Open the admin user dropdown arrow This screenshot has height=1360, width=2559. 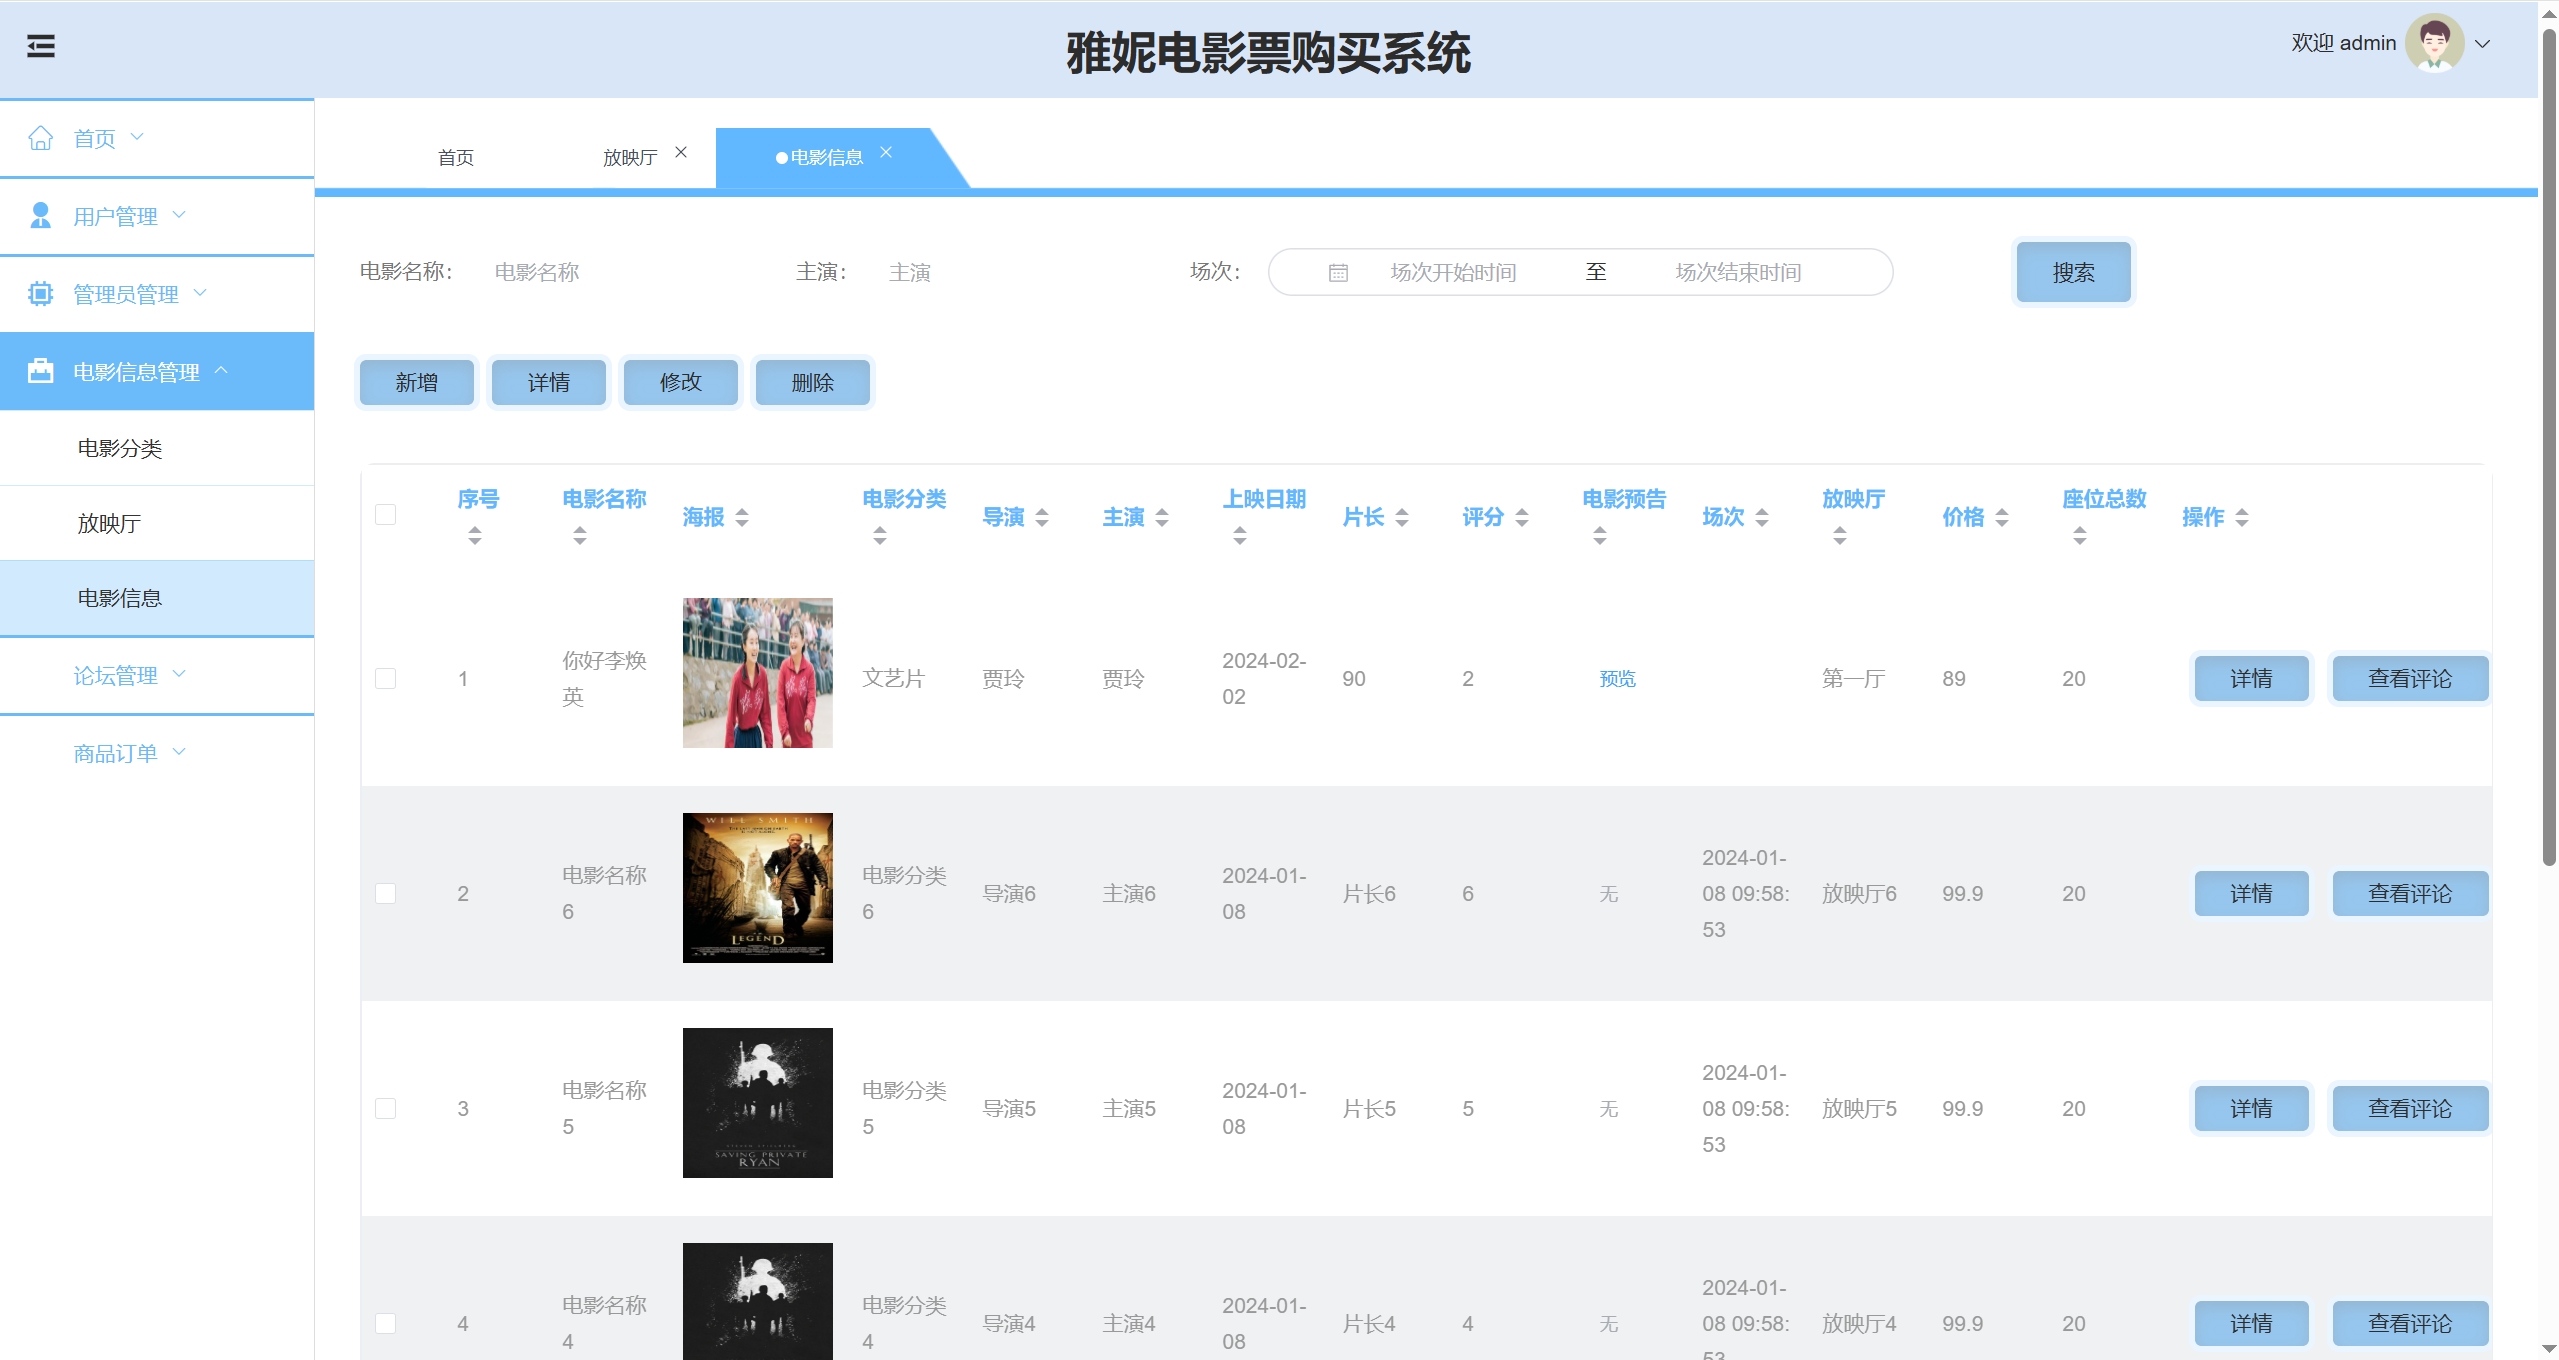[x=2482, y=44]
